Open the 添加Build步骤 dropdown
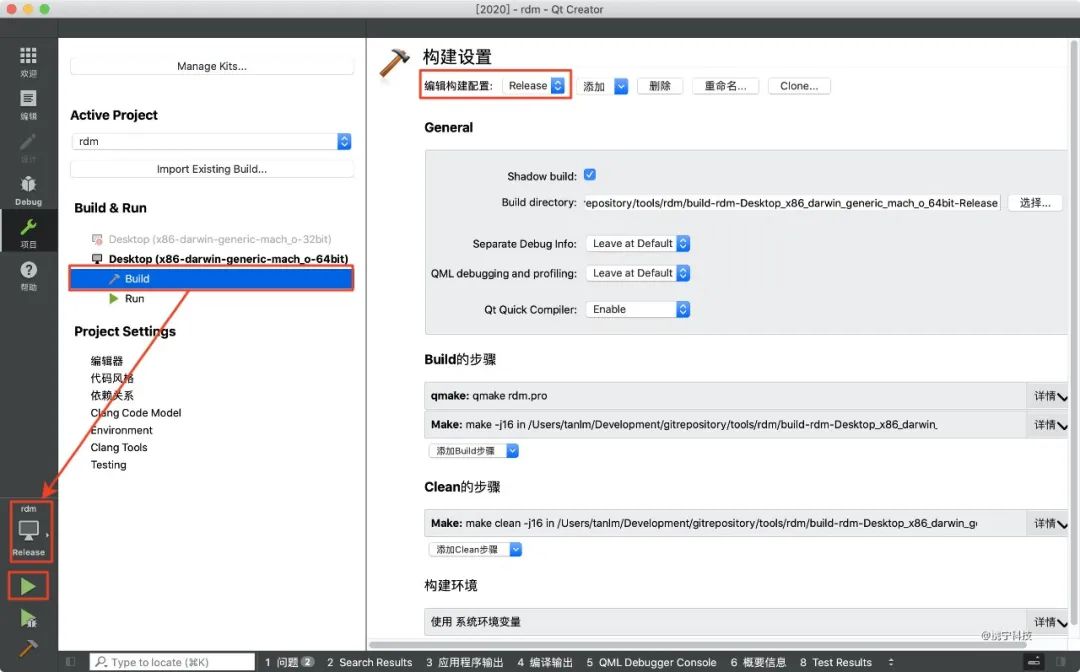The height and width of the screenshot is (672, 1080). pos(474,450)
